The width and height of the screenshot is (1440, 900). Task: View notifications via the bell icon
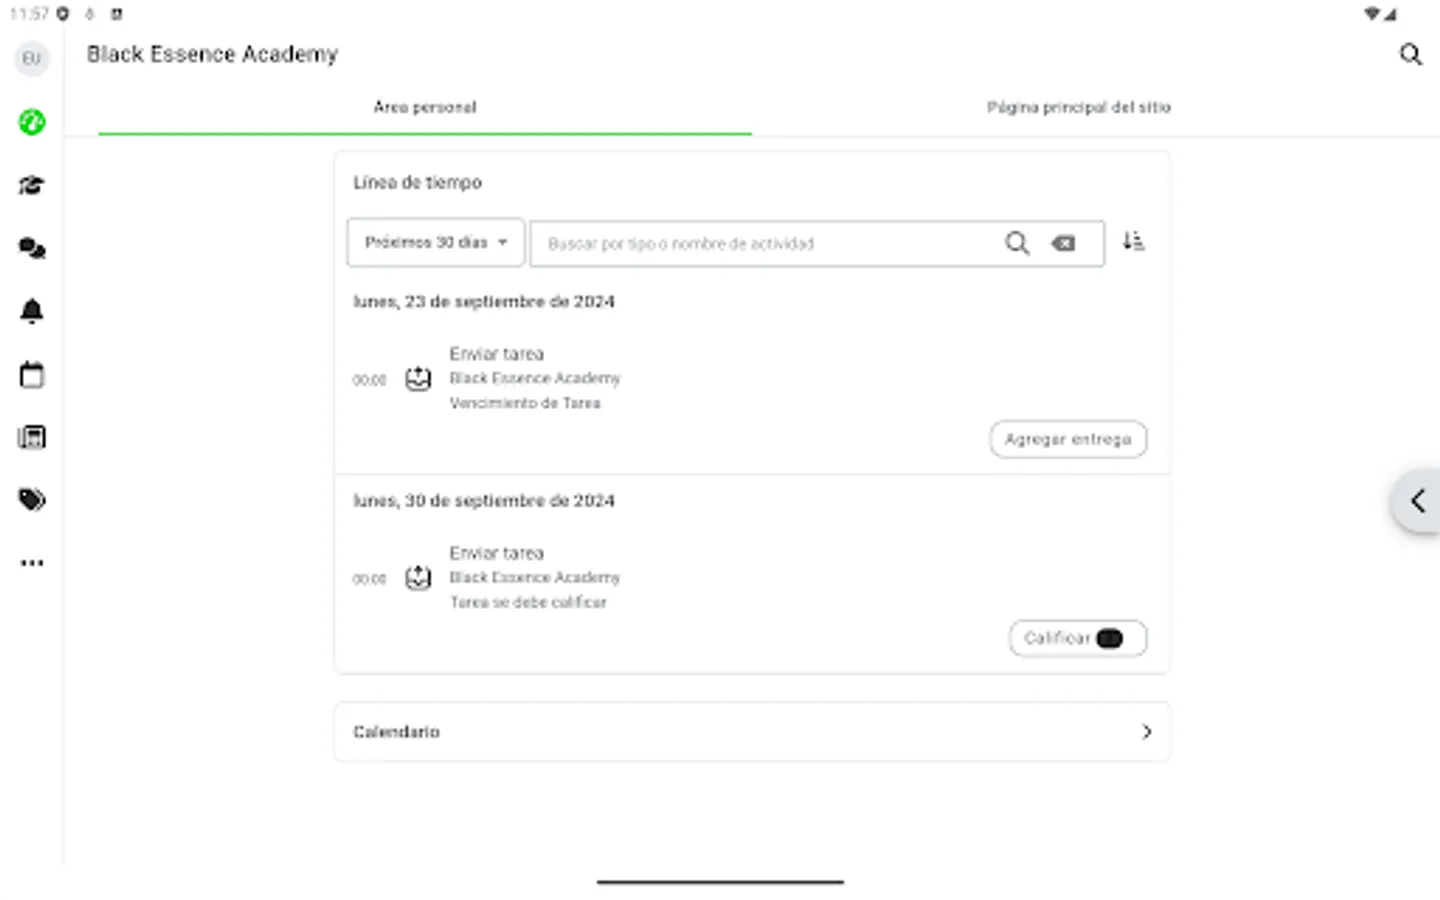click(x=31, y=311)
